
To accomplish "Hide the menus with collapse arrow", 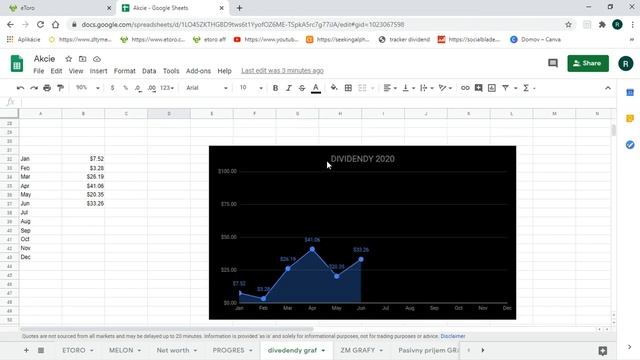I will (608, 88).
